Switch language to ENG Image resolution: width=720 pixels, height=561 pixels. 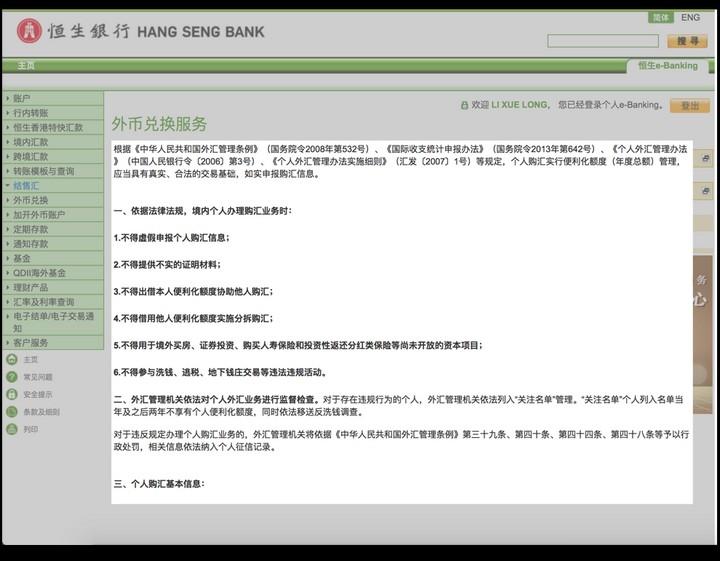[691, 18]
